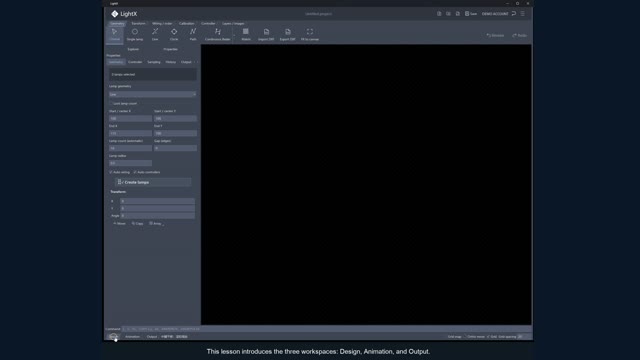Click the Demo Account label
This screenshot has height=360, width=640.
pyautogui.click(x=495, y=14)
